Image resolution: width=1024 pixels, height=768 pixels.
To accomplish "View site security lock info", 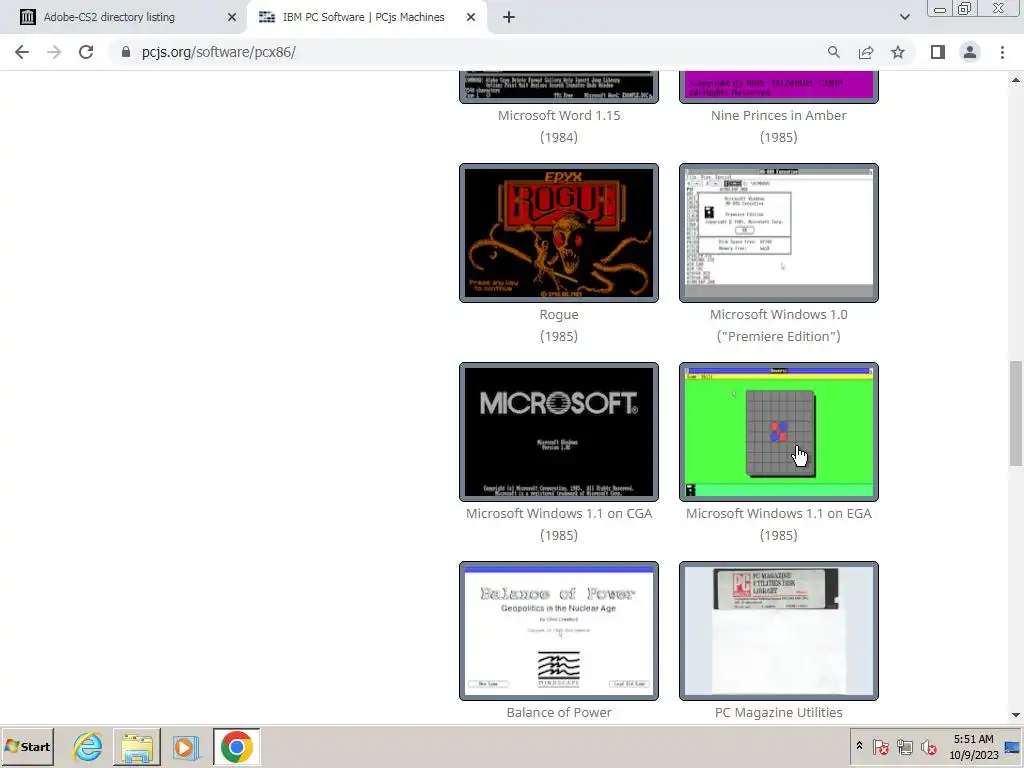I will pos(126,52).
